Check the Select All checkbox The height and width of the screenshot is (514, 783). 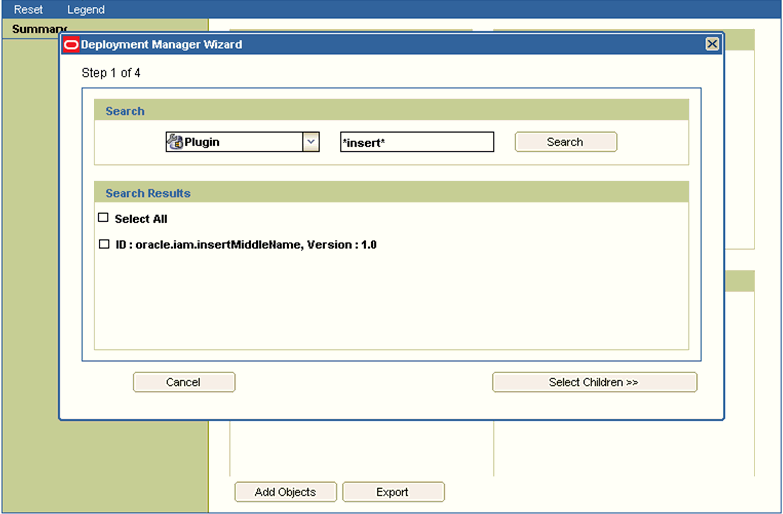[103, 218]
